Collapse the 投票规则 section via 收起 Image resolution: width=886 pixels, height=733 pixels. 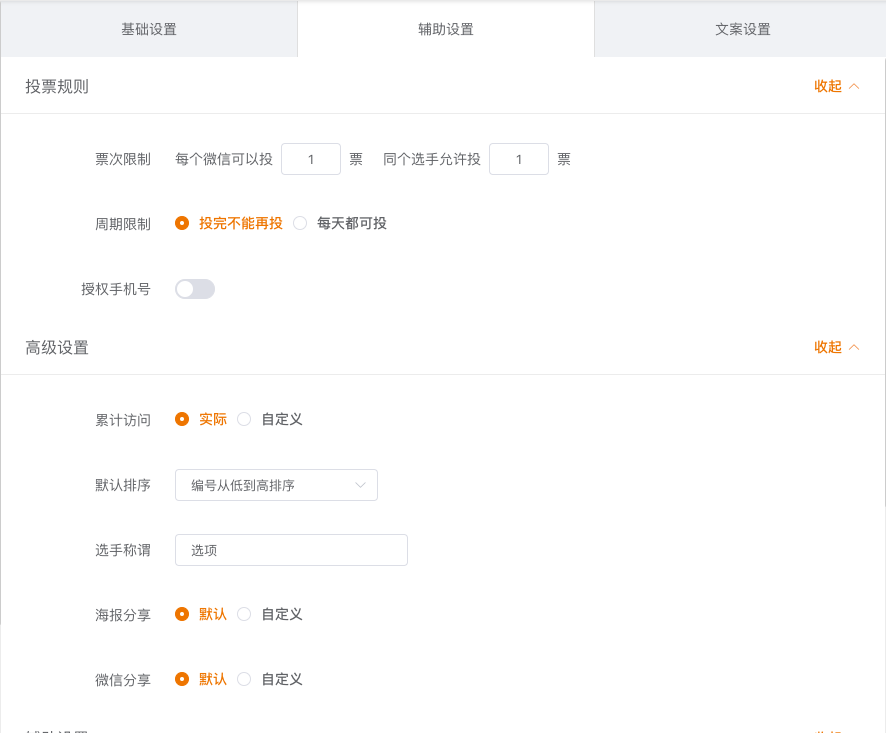click(828, 86)
